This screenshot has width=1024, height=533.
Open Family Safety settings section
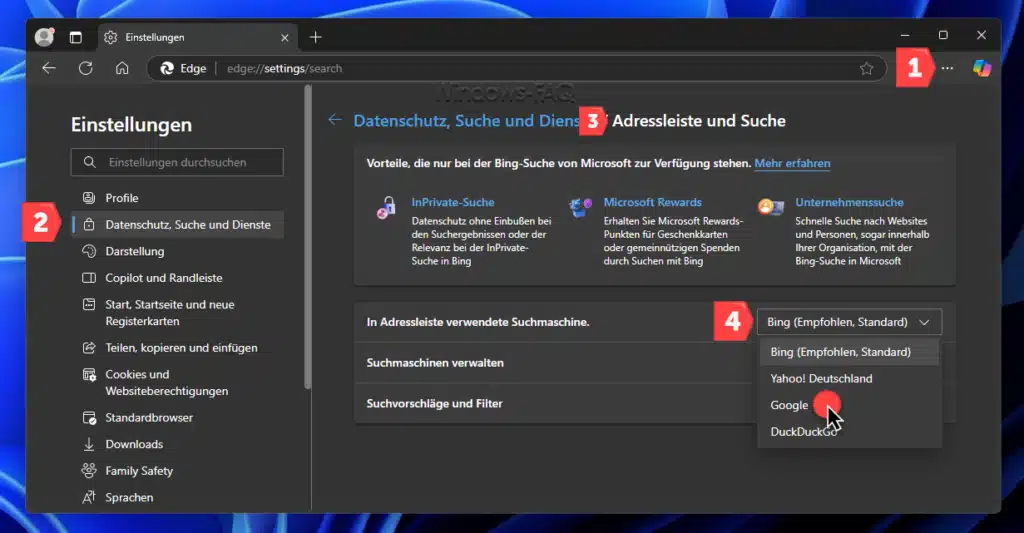point(178,472)
